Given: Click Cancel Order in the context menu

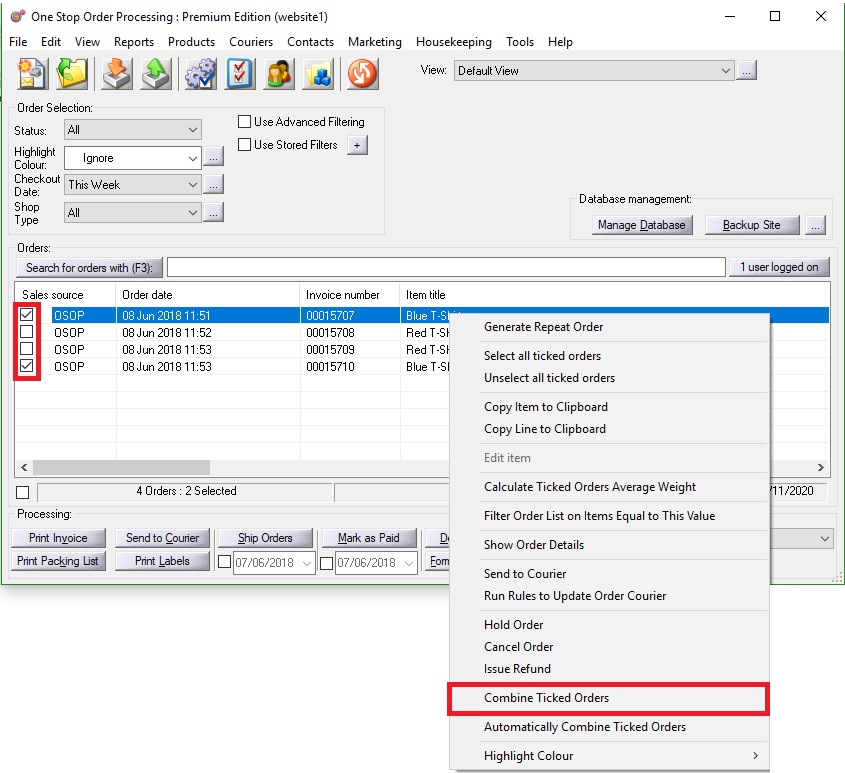Looking at the screenshot, I should tap(609, 646).
